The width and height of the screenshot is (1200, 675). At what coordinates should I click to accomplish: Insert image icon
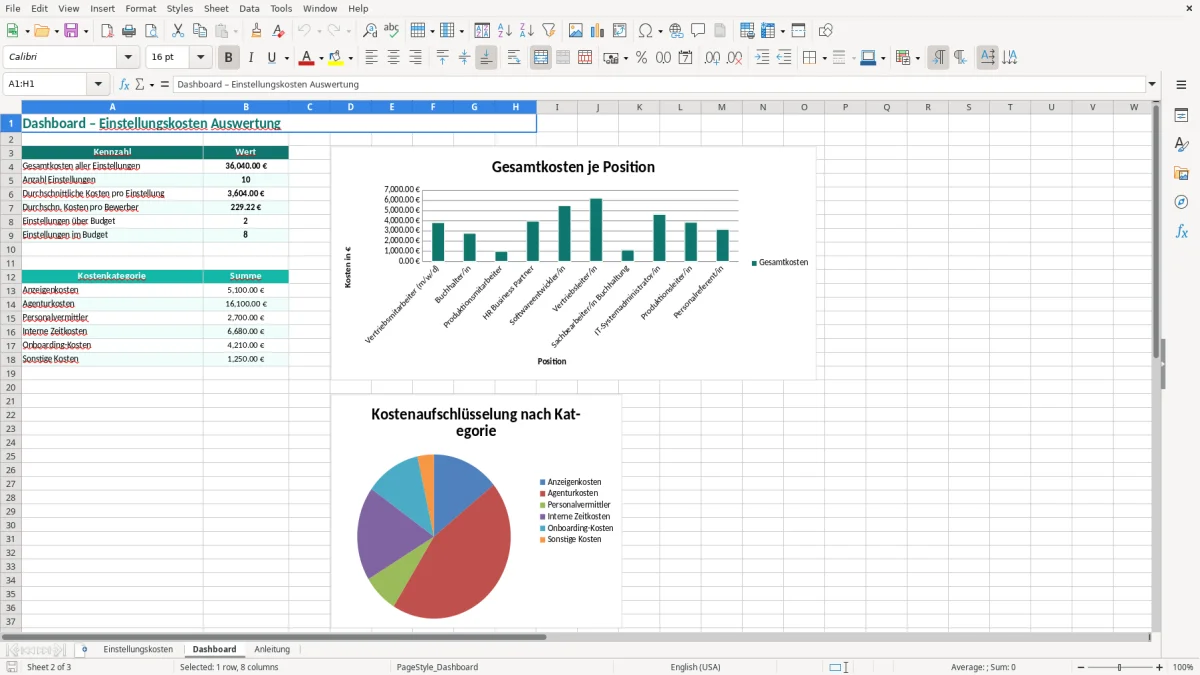[576, 31]
